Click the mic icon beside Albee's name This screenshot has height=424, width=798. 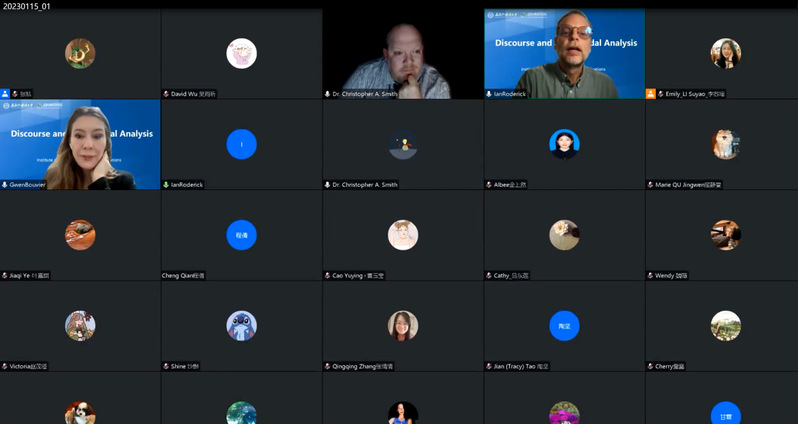click(x=489, y=185)
